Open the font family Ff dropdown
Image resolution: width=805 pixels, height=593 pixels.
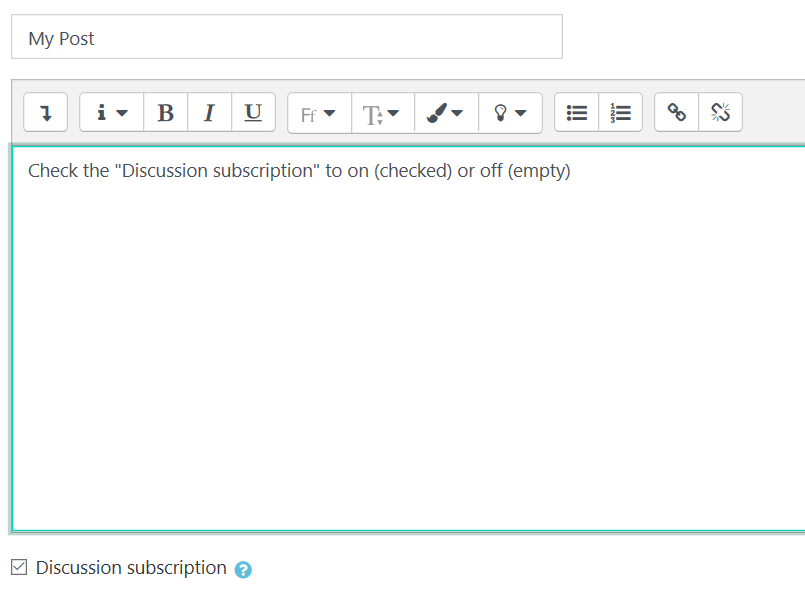click(318, 112)
